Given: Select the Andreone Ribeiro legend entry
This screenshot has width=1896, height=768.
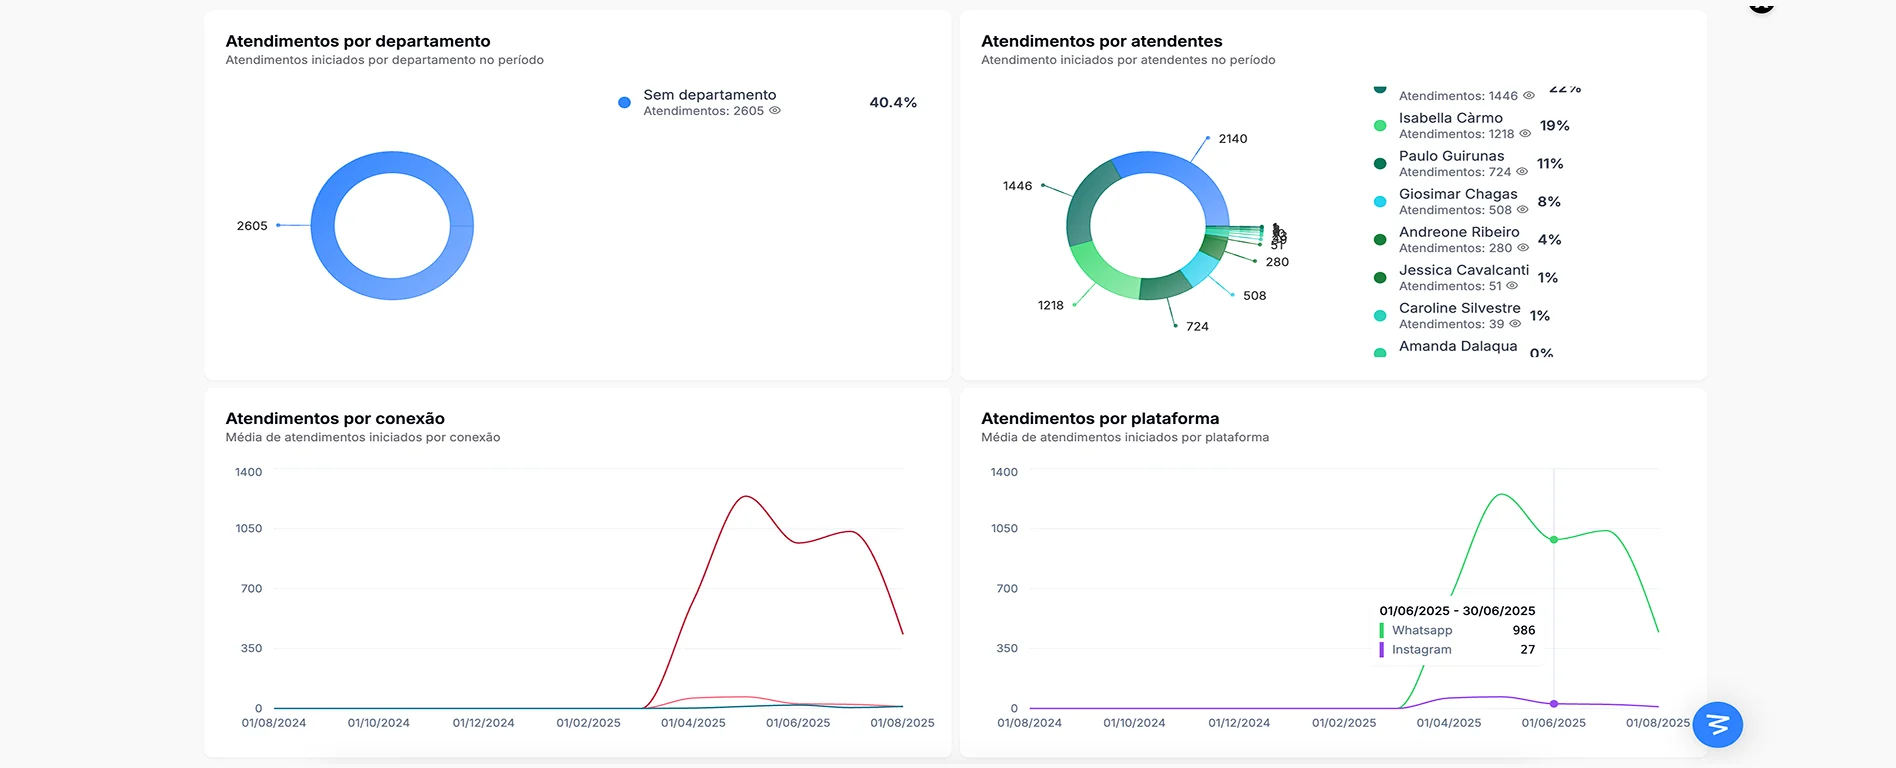Looking at the screenshot, I should (x=1459, y=232).
